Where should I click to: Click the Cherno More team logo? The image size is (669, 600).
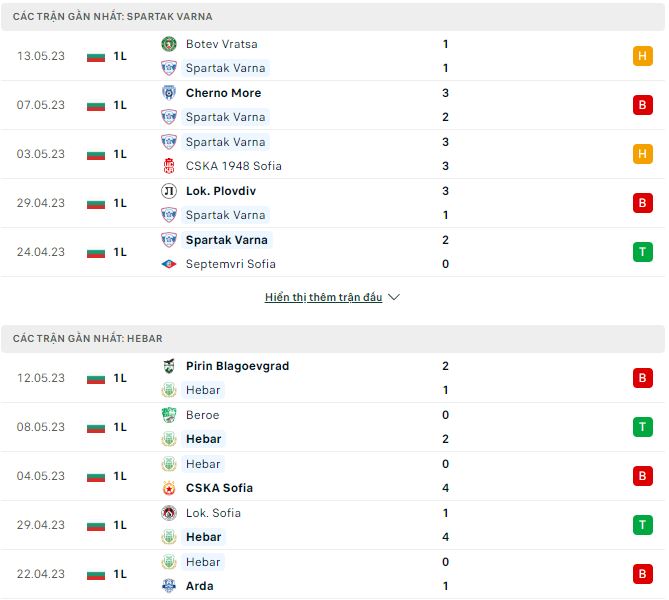coord(169,93)
